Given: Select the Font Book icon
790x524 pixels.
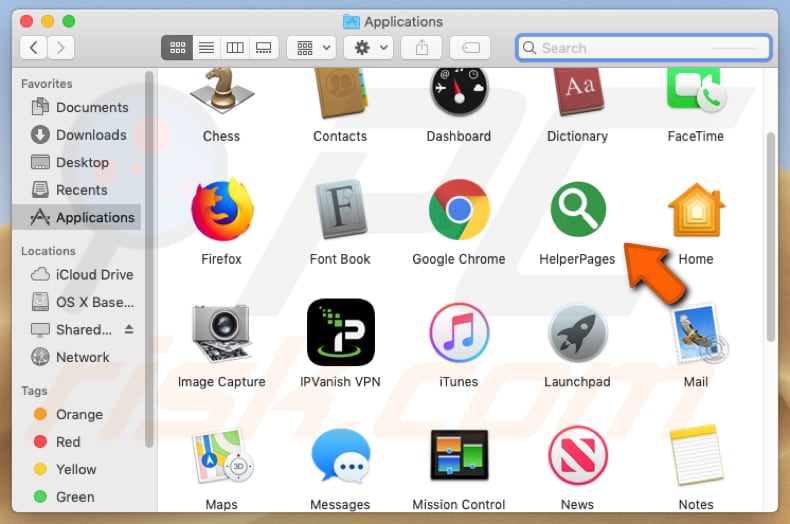Looking at the screenshot, I should point(341,209).
